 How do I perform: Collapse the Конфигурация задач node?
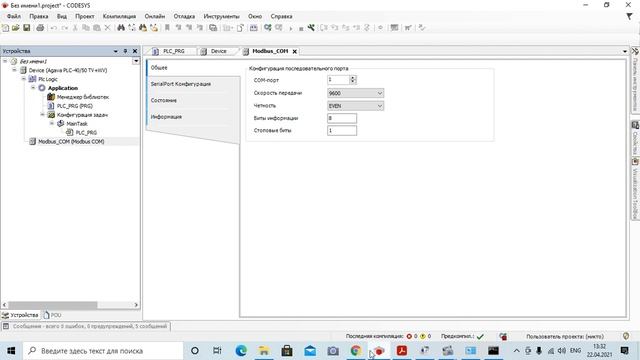tap(42, 115)
